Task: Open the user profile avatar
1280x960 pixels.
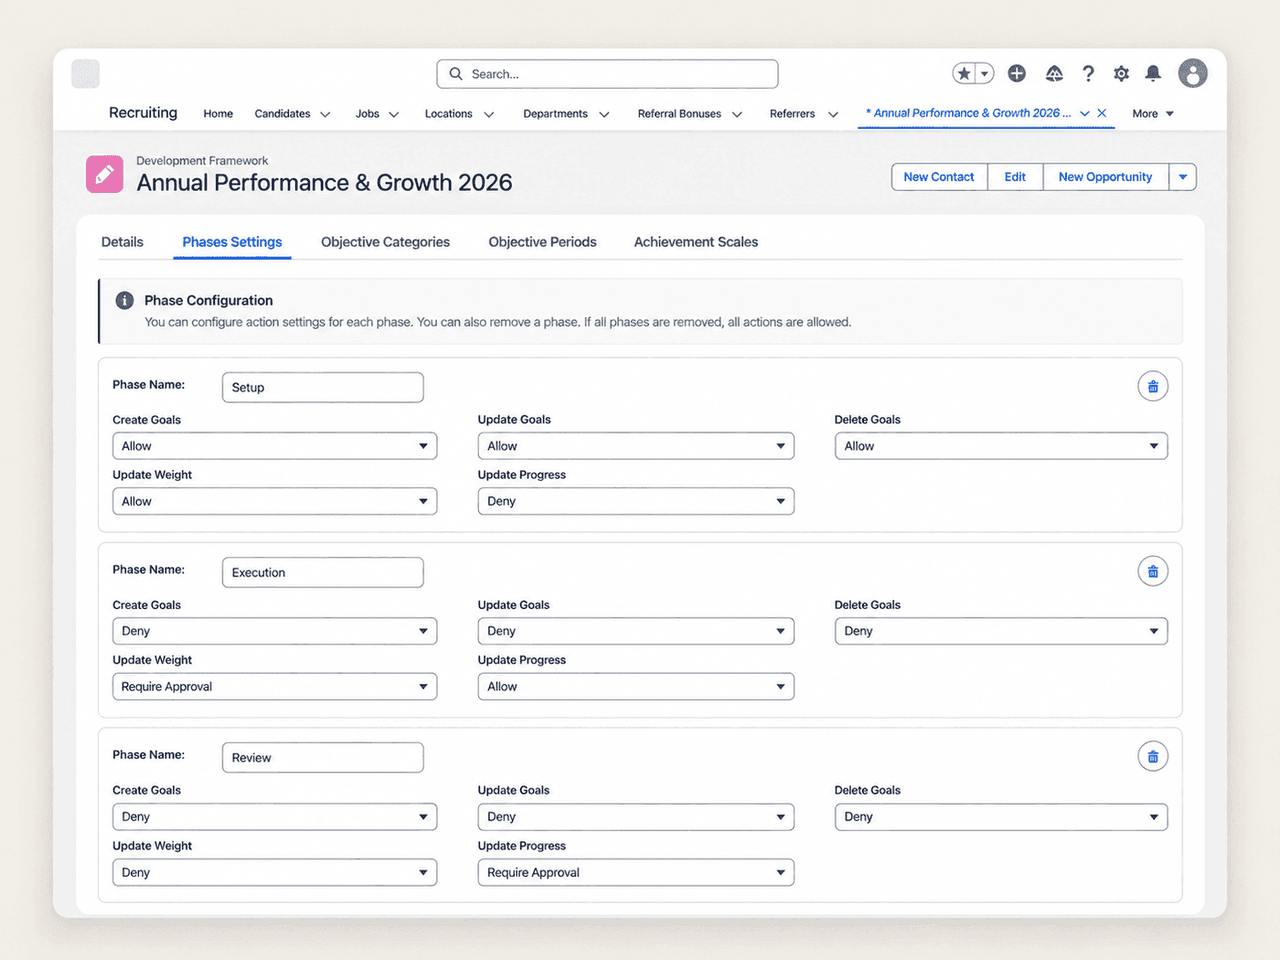Action: (1193, 73)
